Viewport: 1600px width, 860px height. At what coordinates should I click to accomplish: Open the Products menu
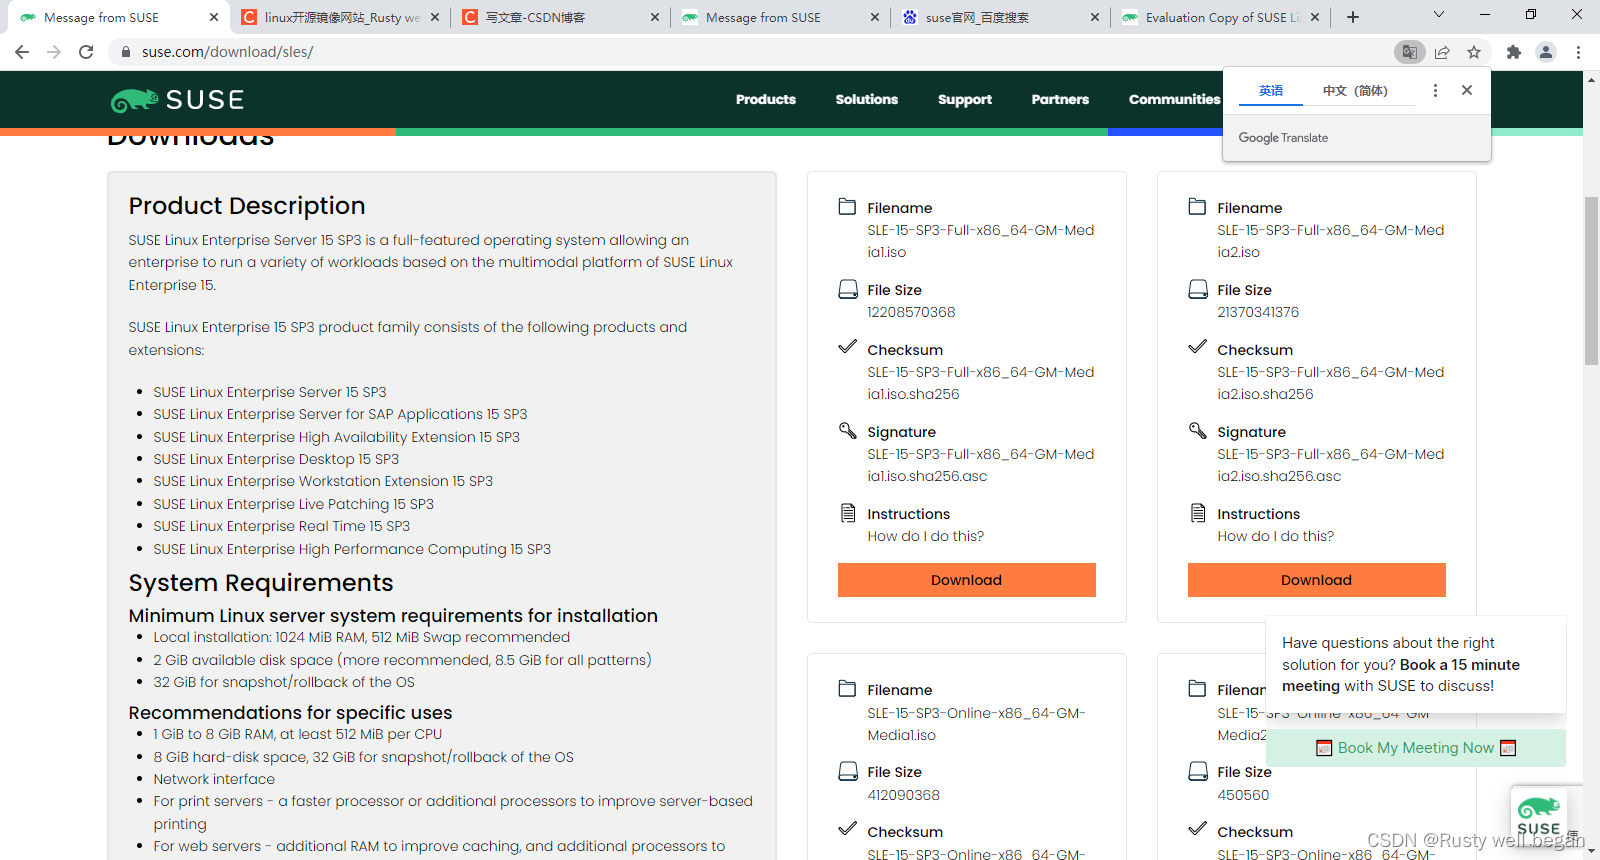click(x=766, y=99)
